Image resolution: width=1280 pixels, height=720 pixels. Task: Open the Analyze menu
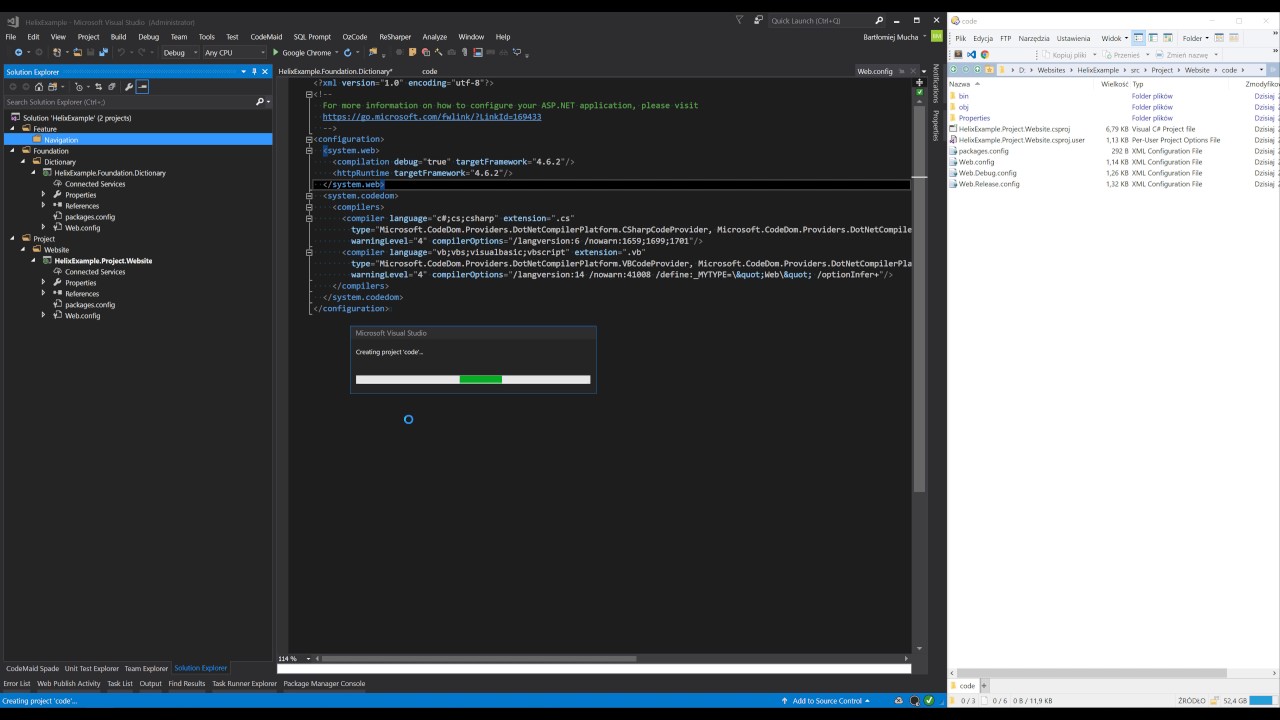click(x=435, y=37)
